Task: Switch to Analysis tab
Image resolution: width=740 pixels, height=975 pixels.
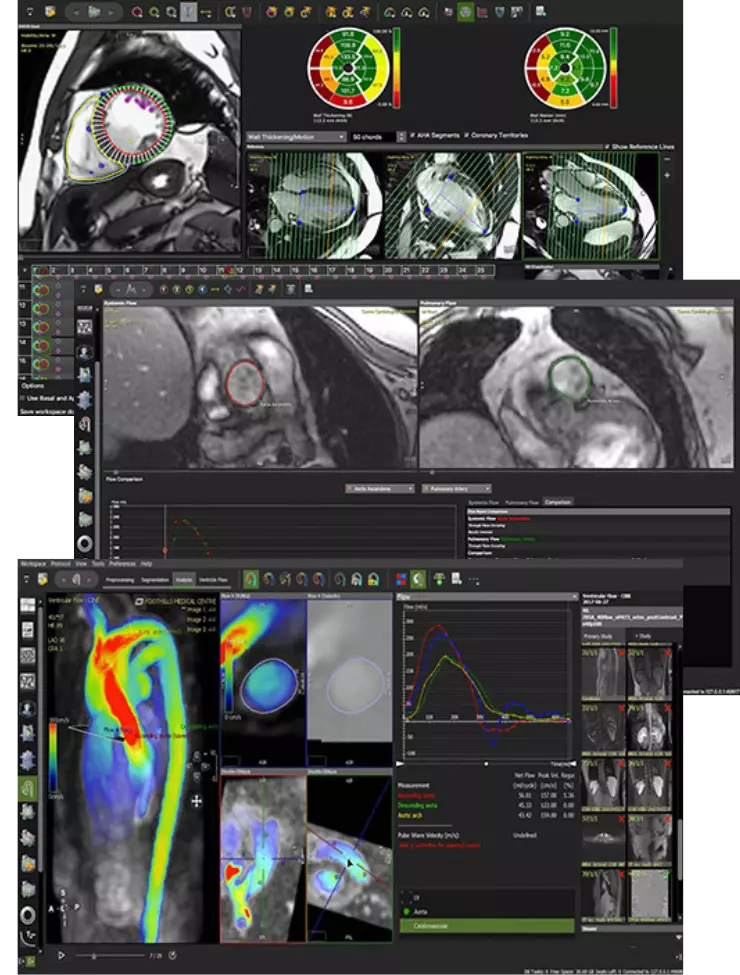Action: click(x=184, y=580)
